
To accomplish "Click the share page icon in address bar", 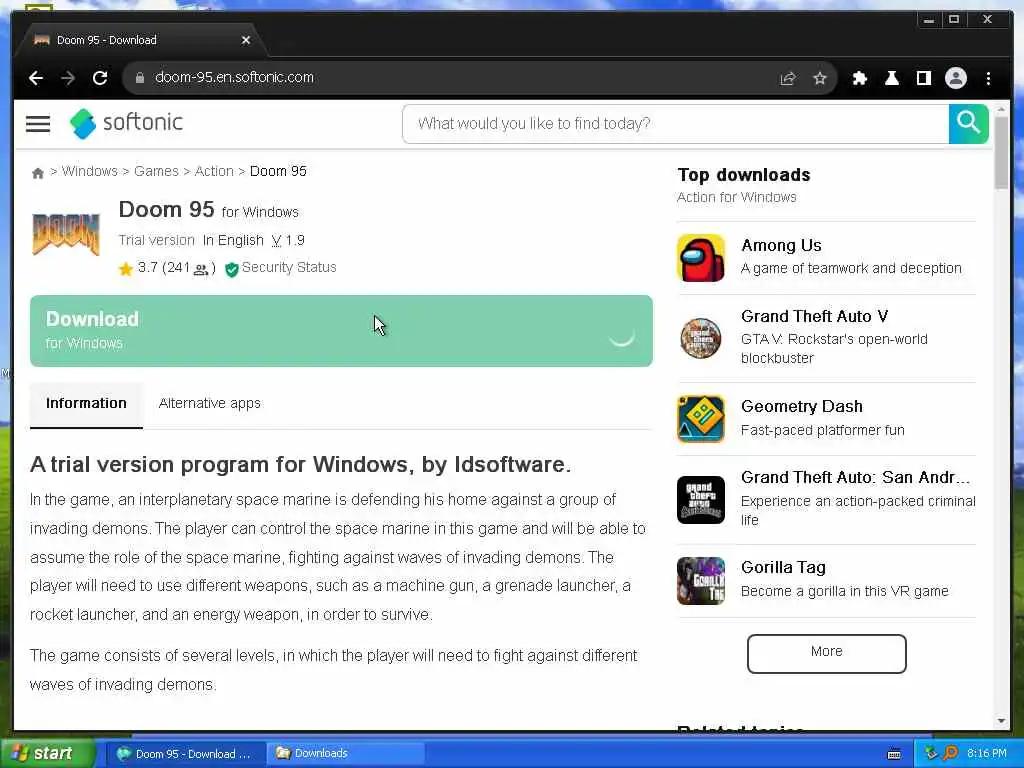I will pos(788,78).
